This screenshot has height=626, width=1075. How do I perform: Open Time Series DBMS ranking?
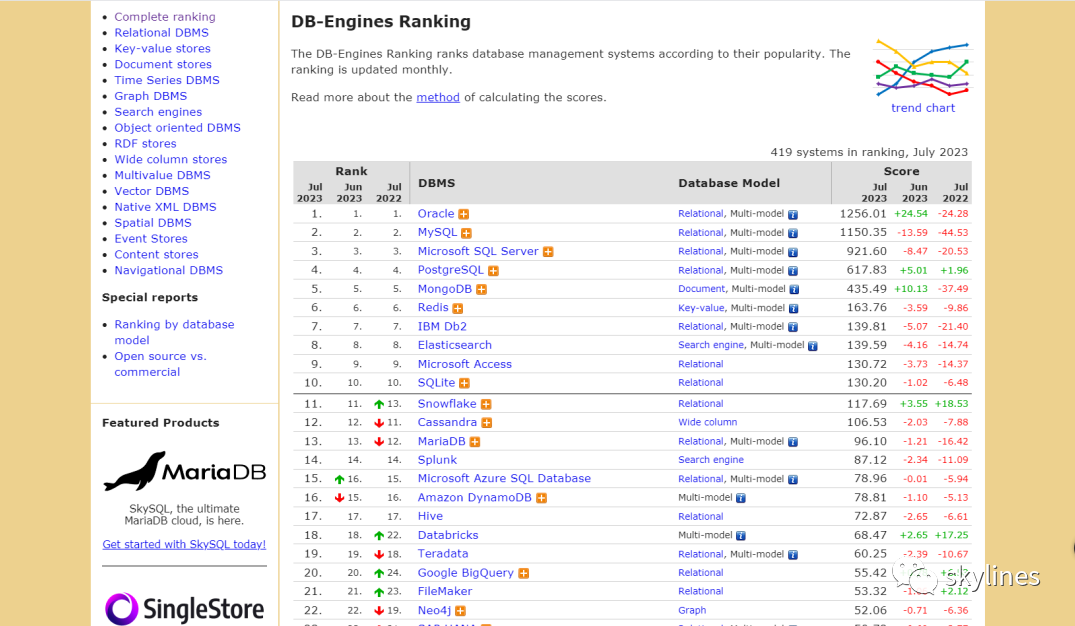click(167, 80)
